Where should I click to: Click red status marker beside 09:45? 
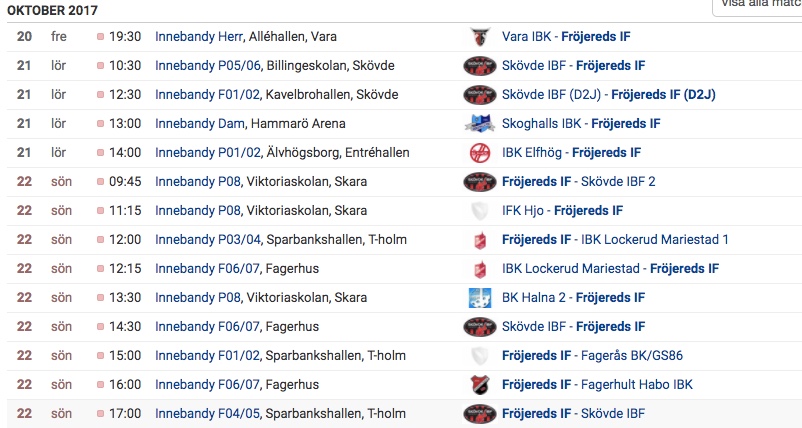(x=100, y=182)
